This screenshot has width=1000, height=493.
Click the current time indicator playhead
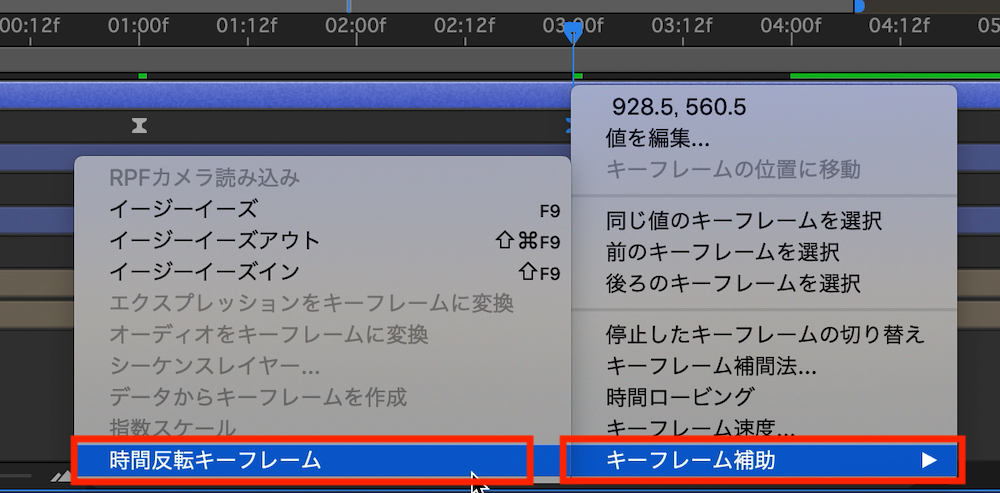tap(573, 32)
